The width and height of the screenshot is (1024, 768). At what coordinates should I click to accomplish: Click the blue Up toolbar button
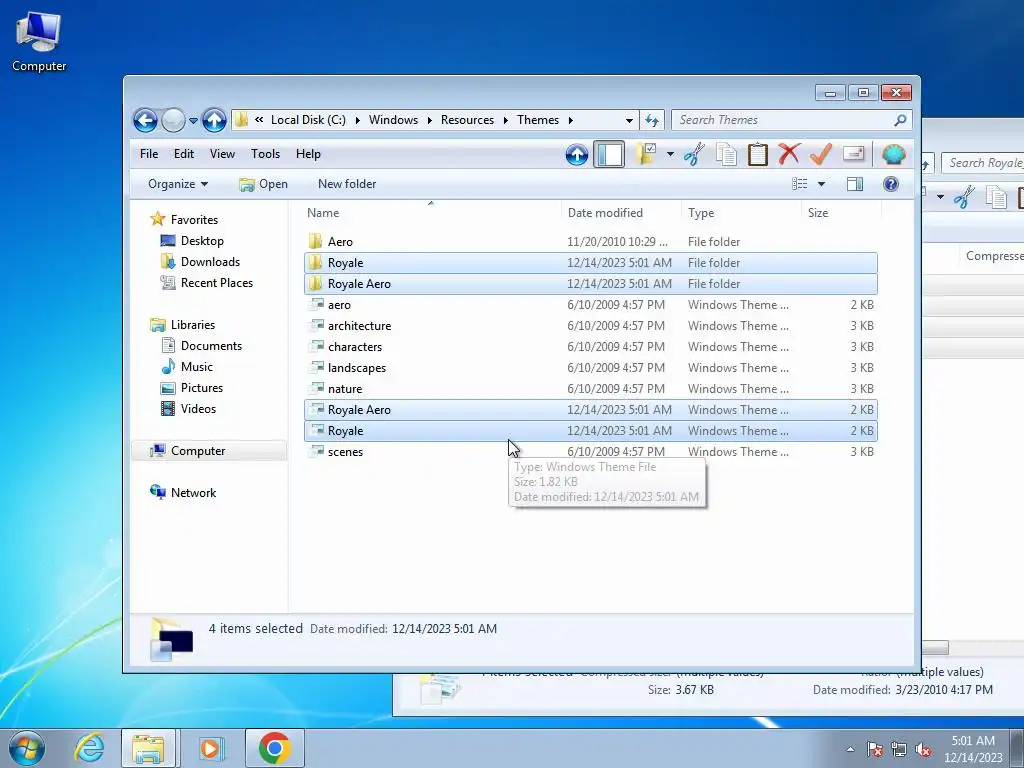[577, 155]
